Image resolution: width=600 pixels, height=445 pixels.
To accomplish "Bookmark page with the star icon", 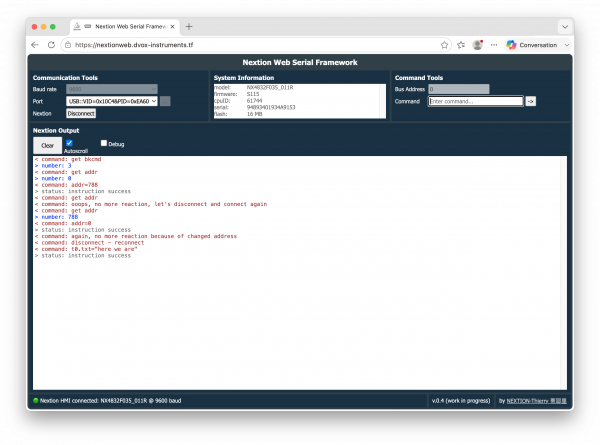I will click(444, 45).
